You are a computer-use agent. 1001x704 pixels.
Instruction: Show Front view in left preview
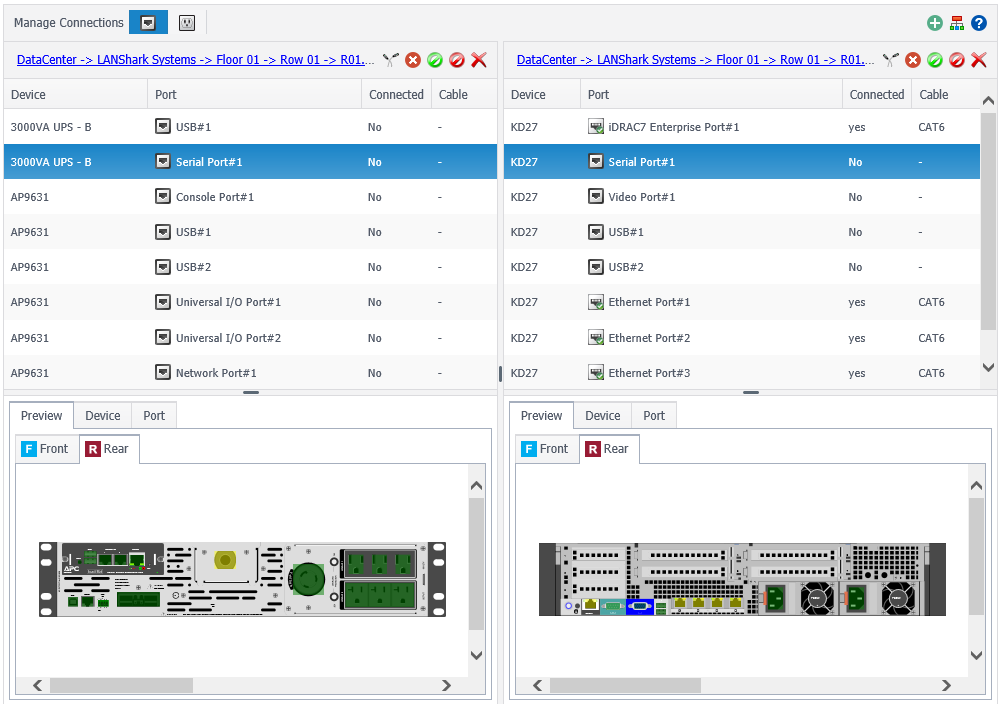coord(45,449)
